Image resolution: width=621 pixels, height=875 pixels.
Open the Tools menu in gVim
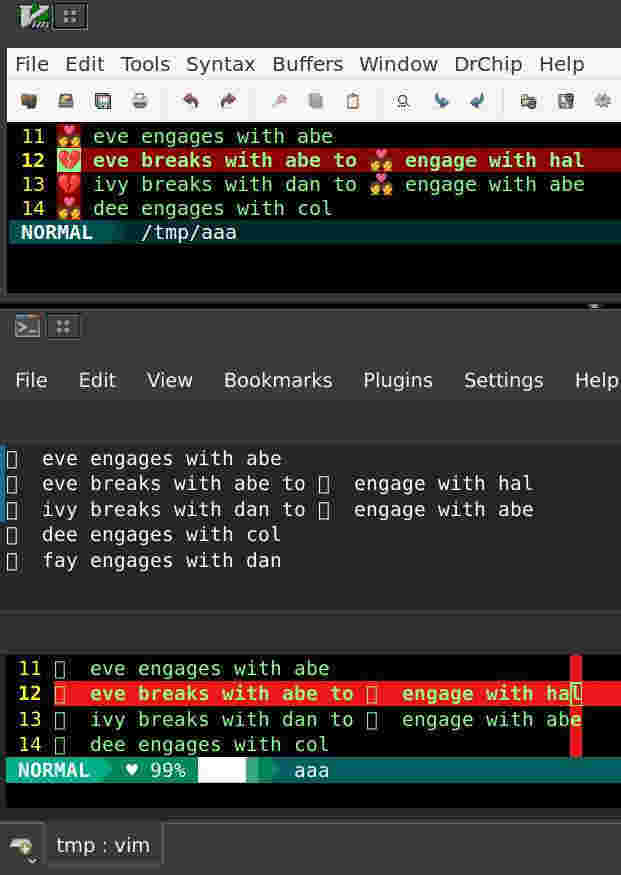click(x=145, y=64)
